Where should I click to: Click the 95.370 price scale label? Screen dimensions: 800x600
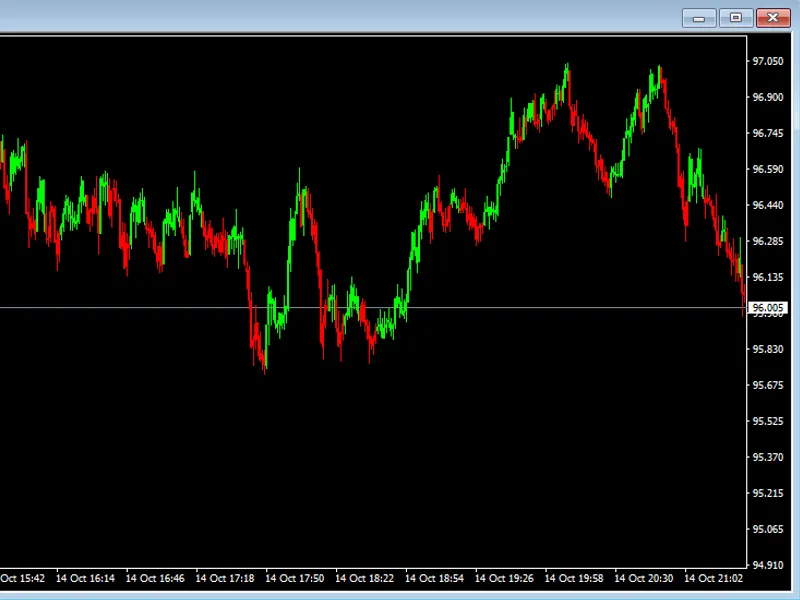tap(768, 457)
